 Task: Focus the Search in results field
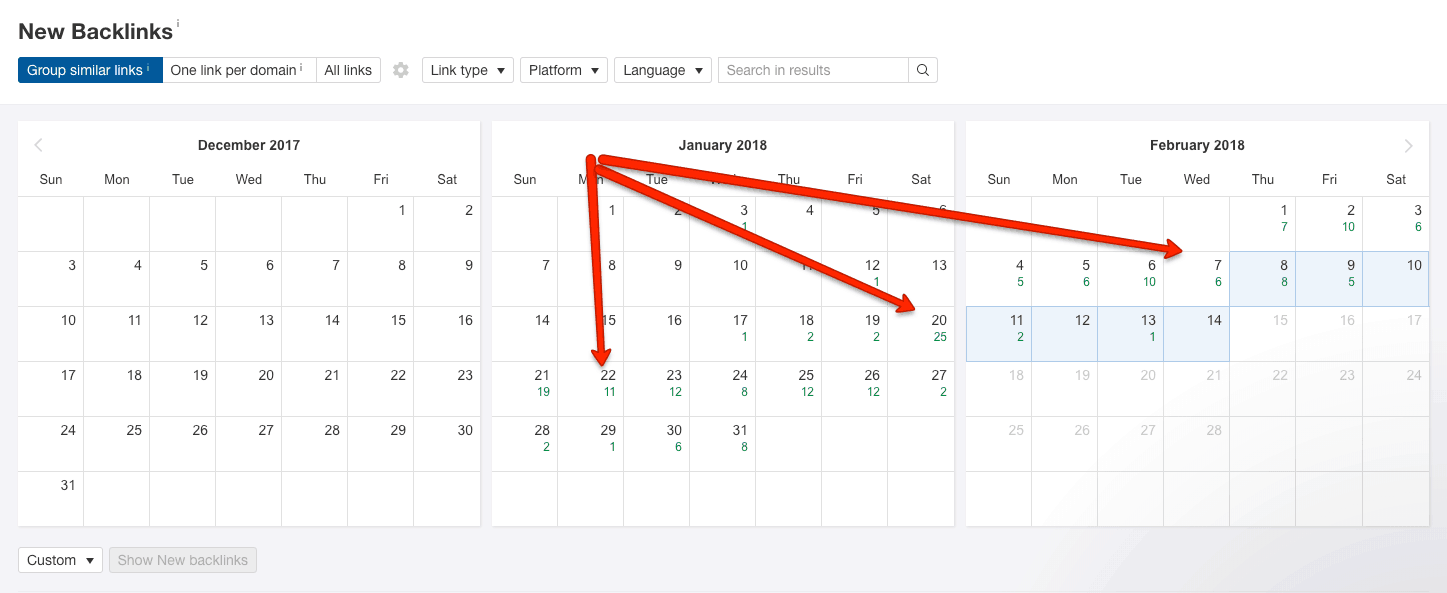pos(813,70)
